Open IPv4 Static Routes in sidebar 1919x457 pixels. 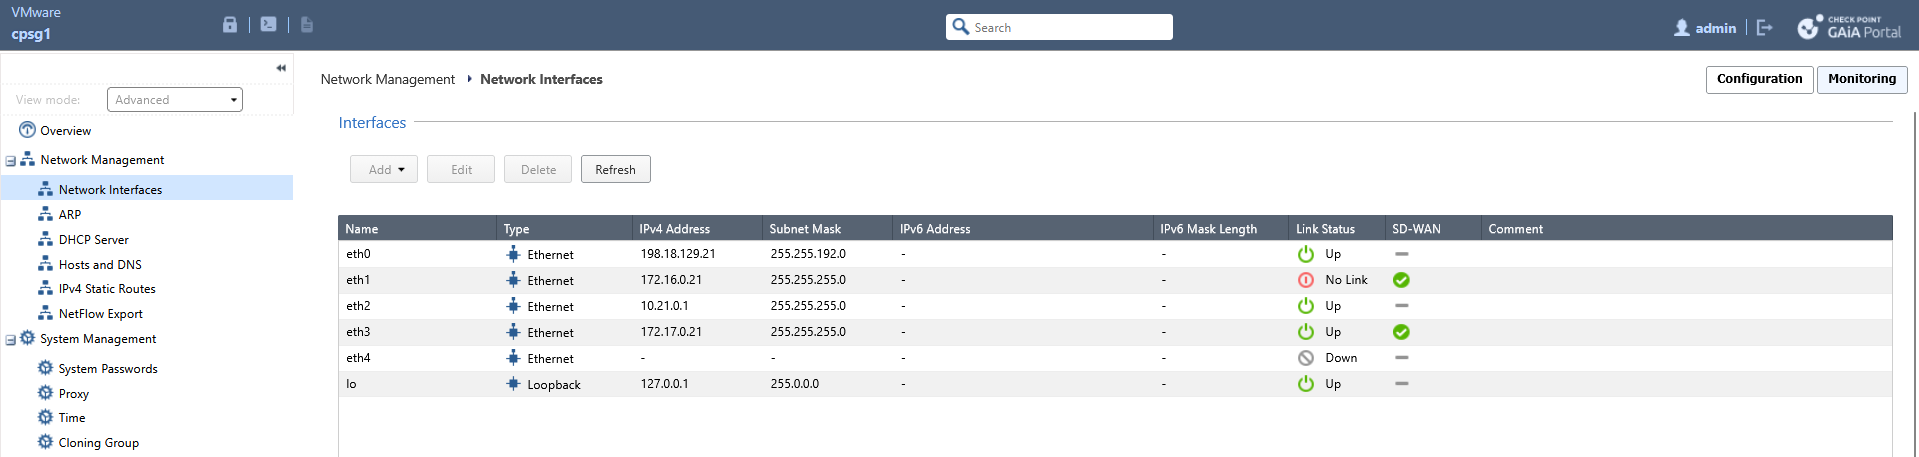[107, 289]
